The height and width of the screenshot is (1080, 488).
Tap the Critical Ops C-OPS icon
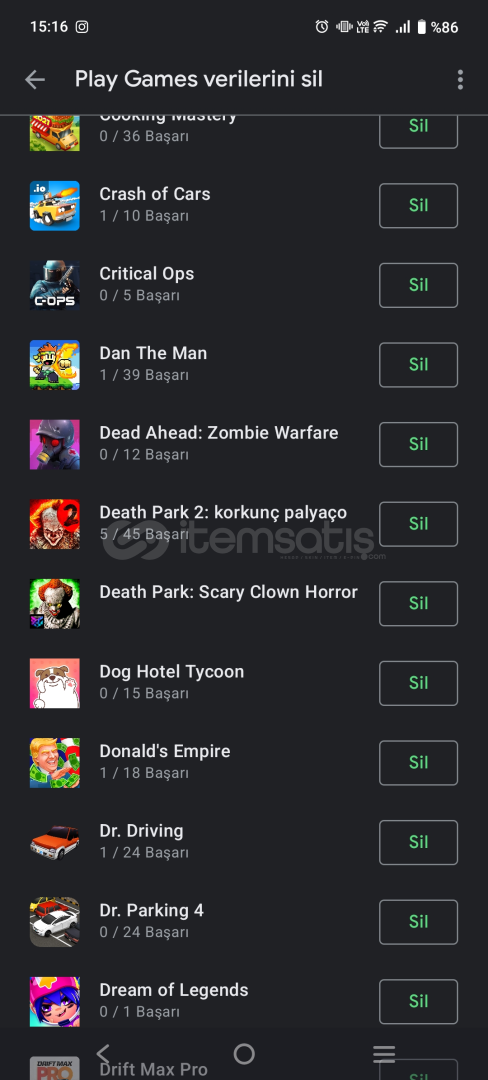coord(54,285)
